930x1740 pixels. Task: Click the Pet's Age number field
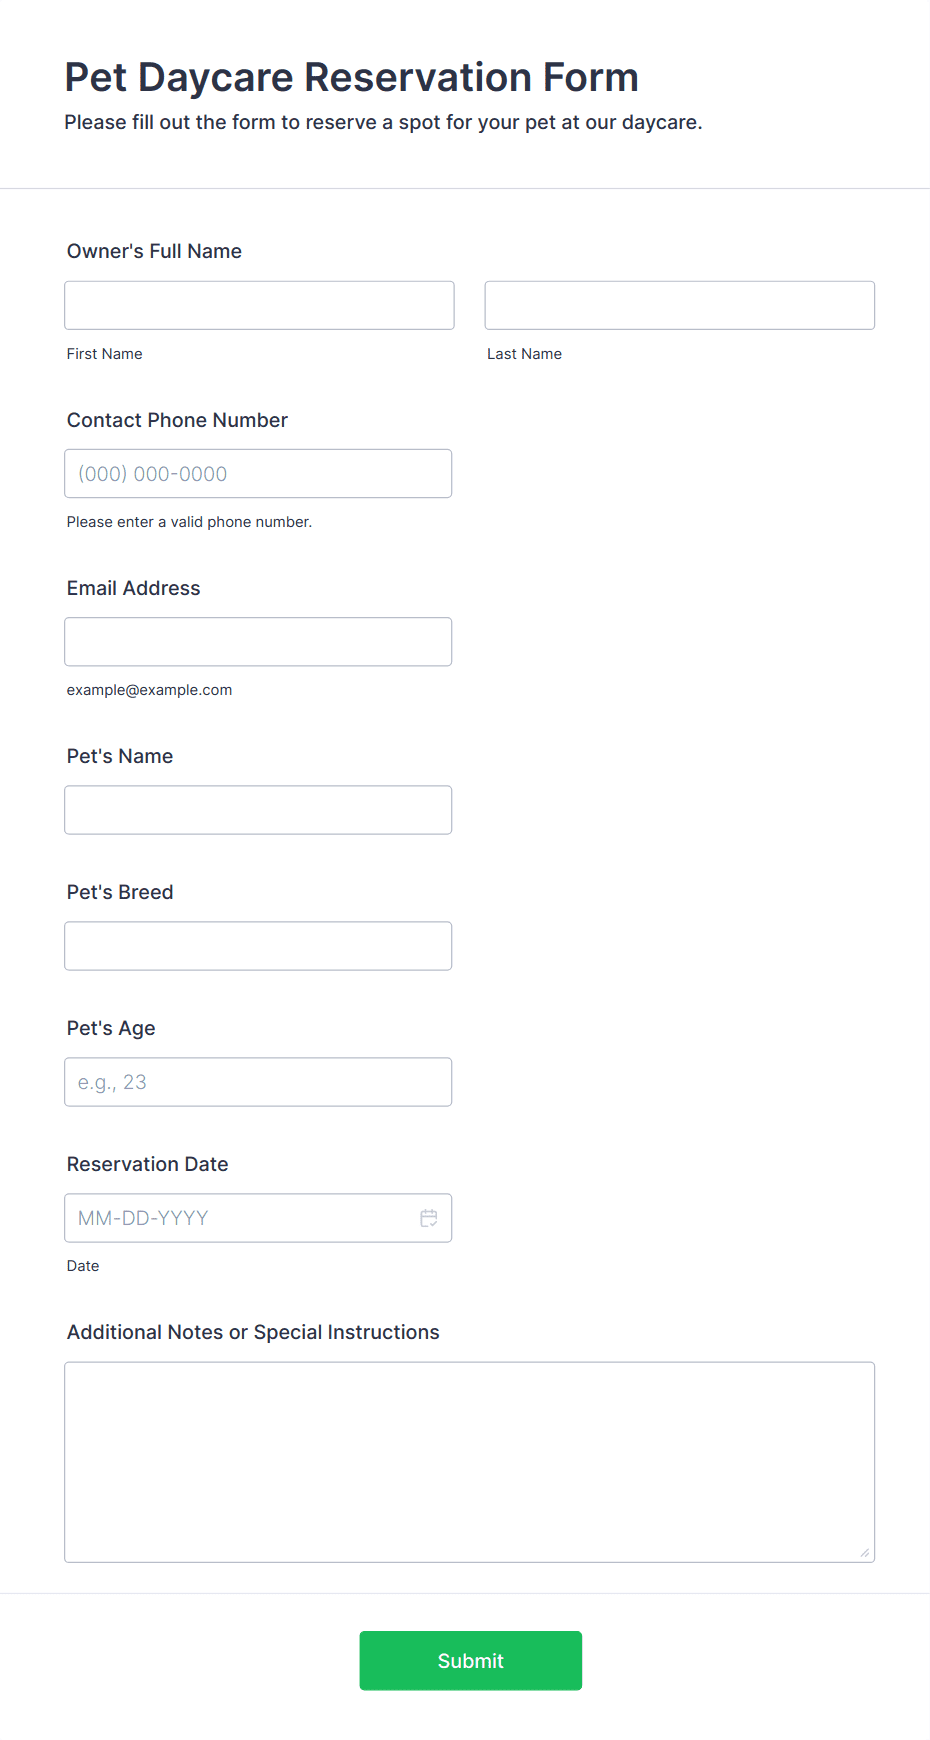click(258, 1081)
